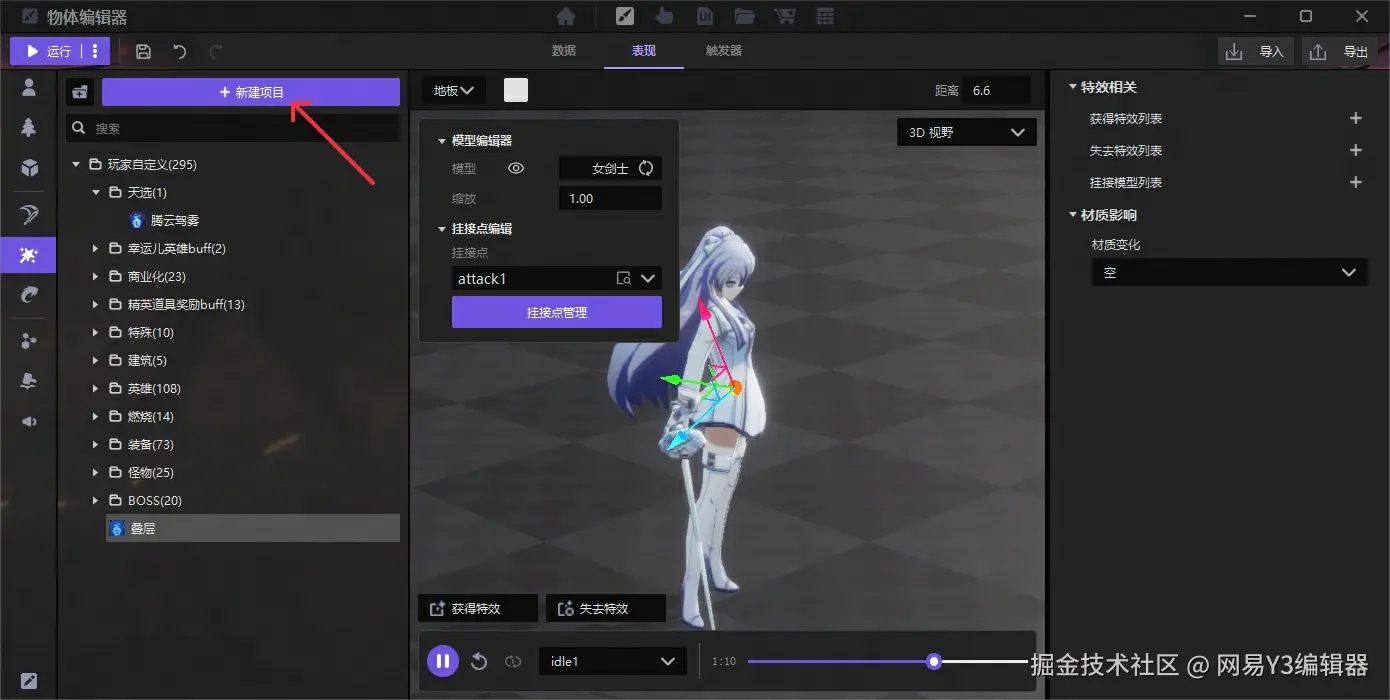Open the 3D 视野 view dropdown
This screenshot has width=1390, height=700.
[x=967, y=132]
